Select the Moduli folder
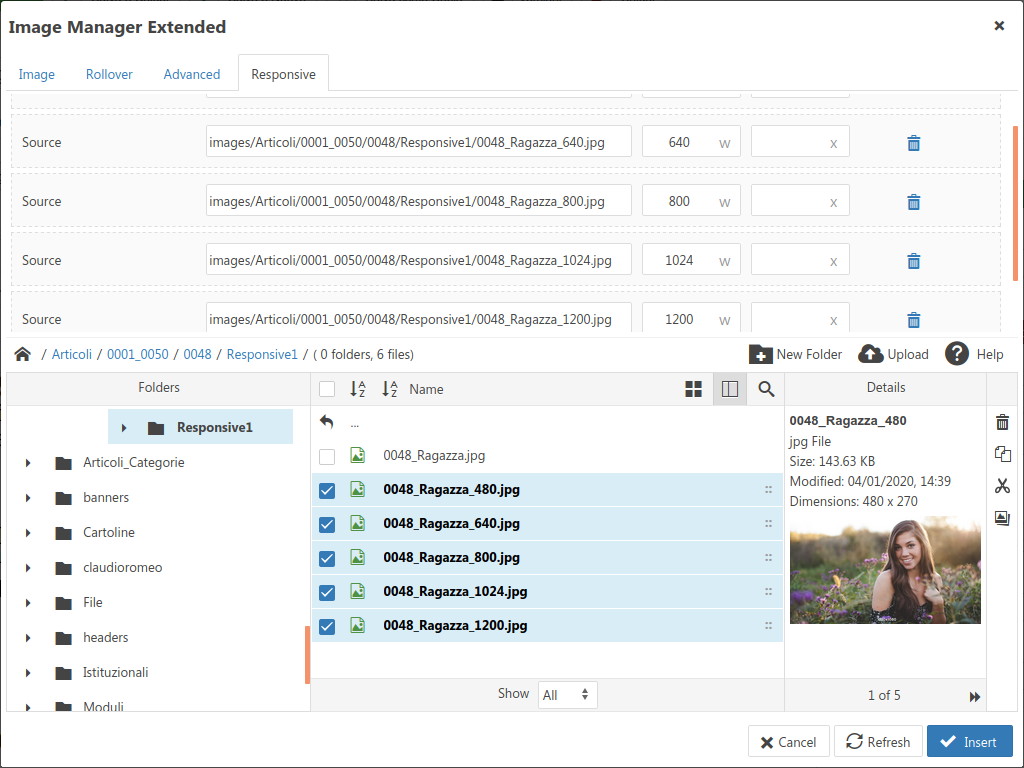This screenshot has height=768, width=1024. coord(103,706)
